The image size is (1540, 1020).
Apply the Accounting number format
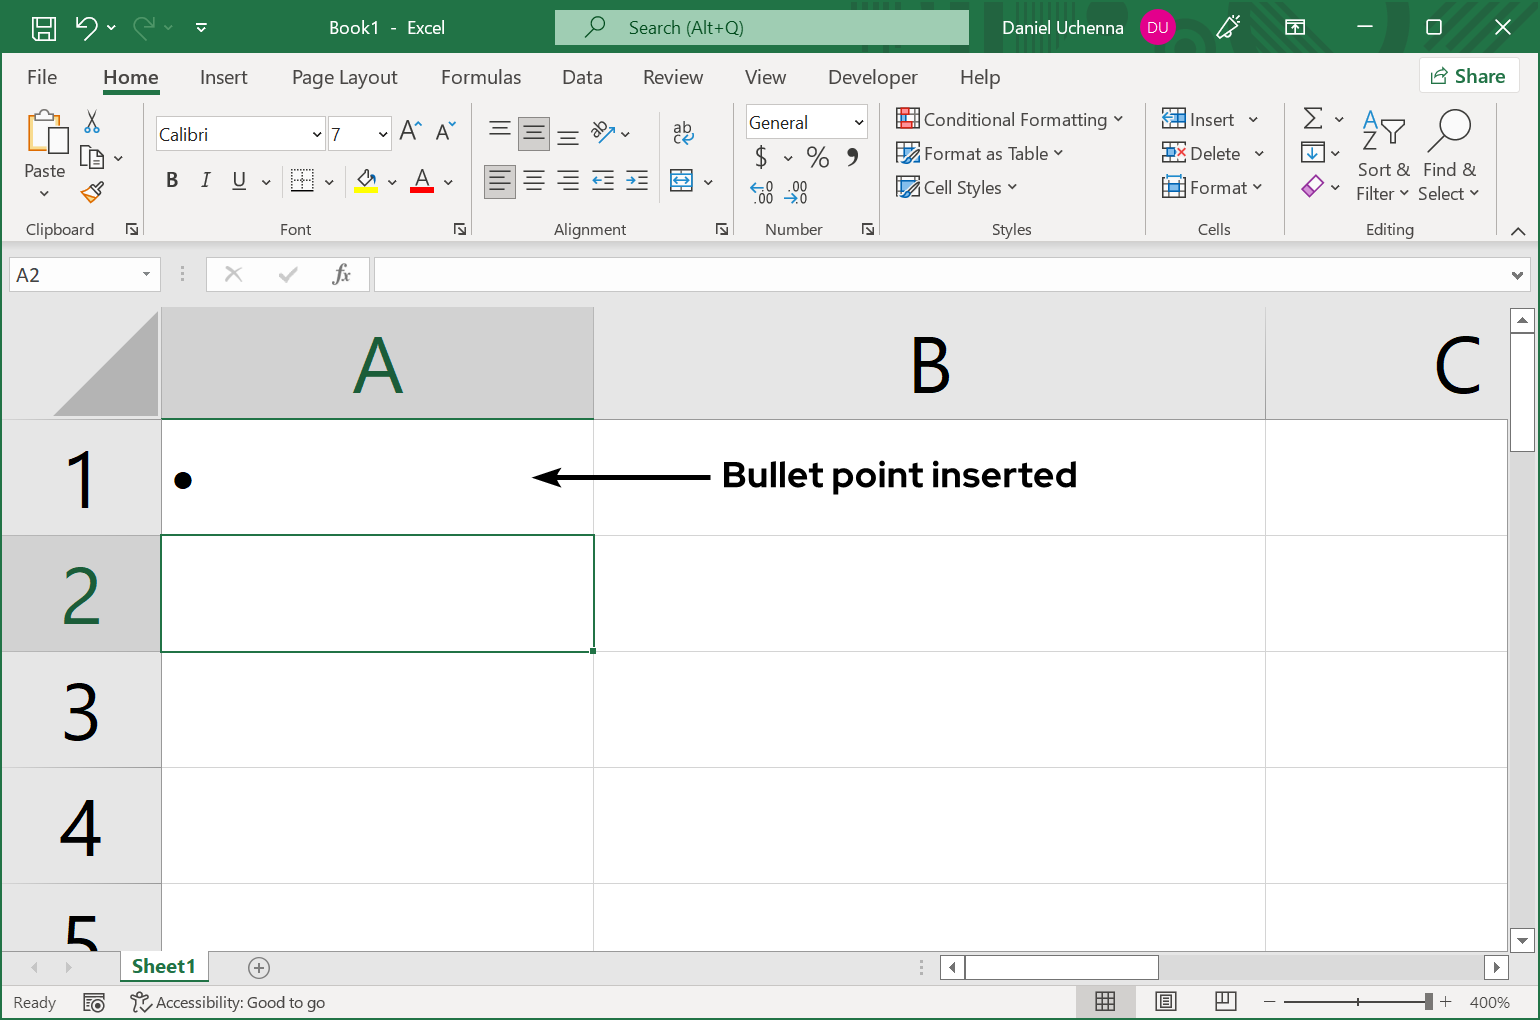[762, 158]
